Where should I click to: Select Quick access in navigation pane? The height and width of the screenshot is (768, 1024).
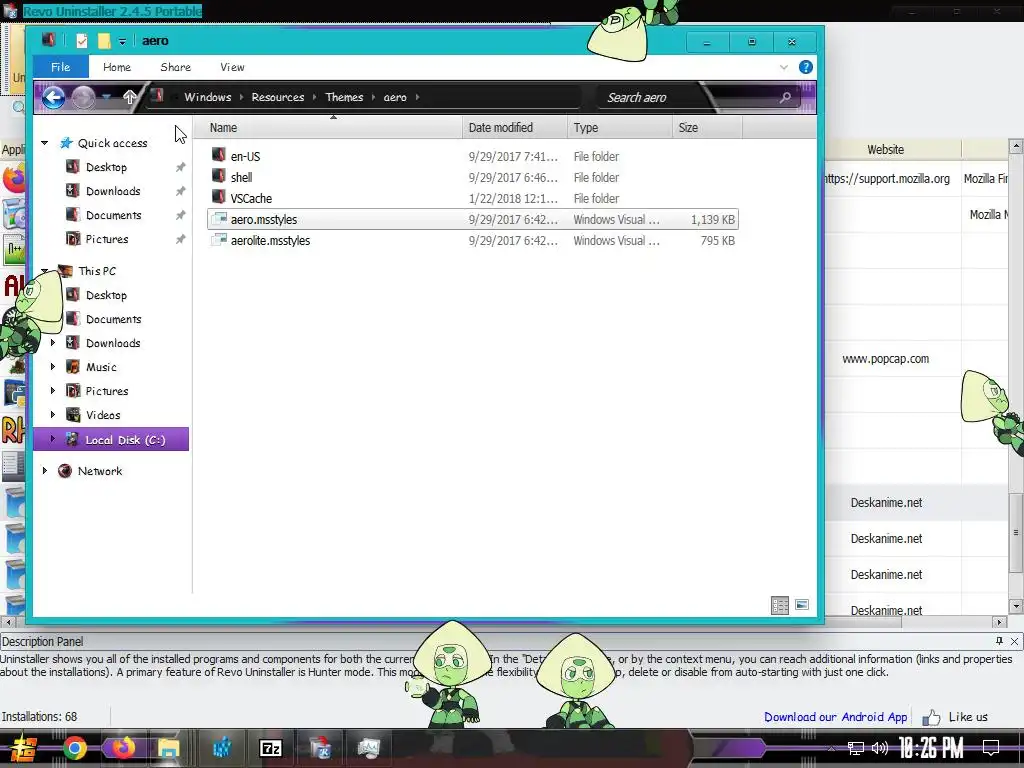click(112, 143)
